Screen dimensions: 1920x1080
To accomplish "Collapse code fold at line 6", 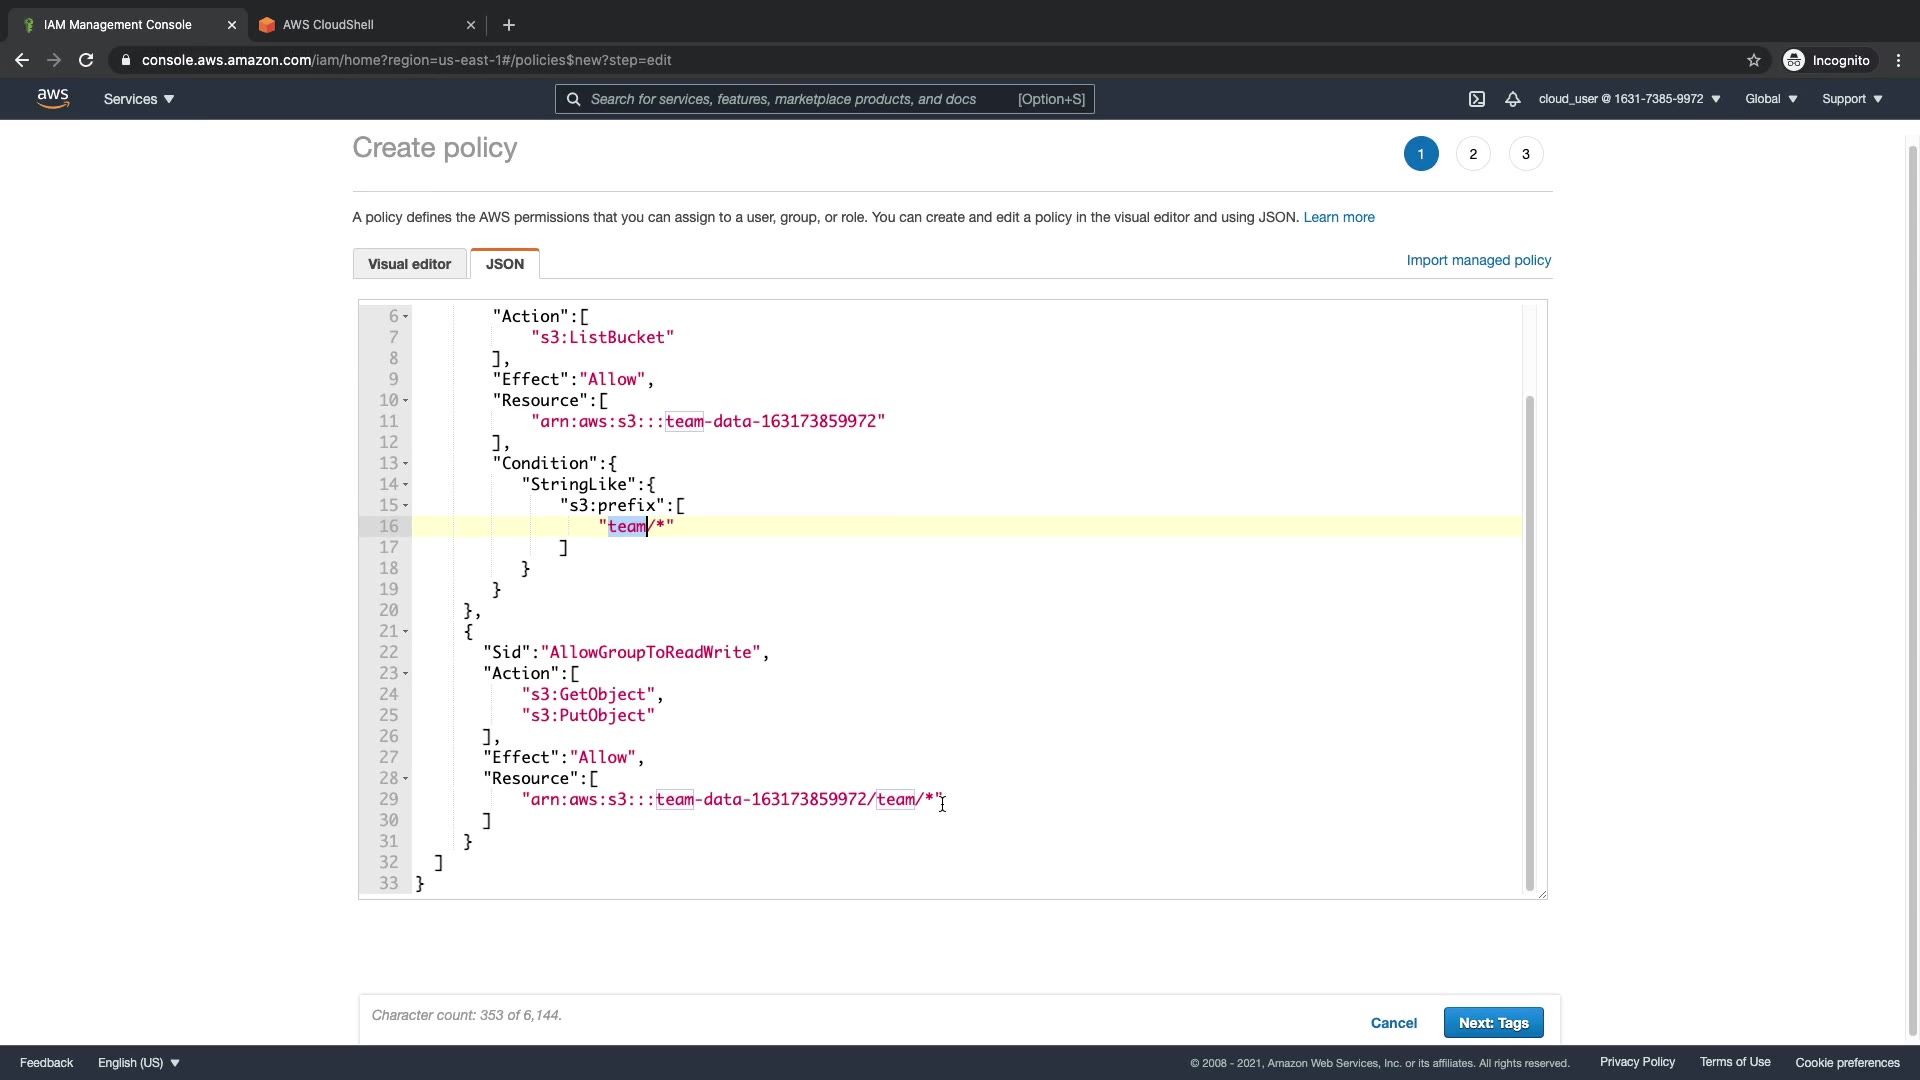I will pos(405,317).
